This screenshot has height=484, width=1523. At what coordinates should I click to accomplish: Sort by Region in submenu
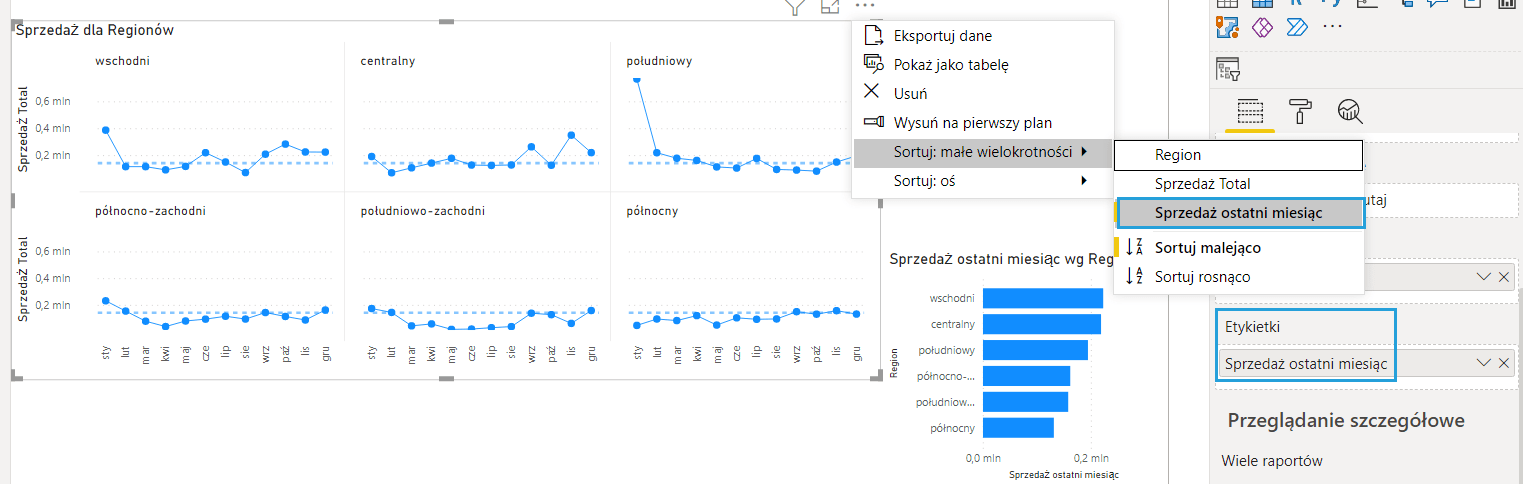(x=1178, y=155)
